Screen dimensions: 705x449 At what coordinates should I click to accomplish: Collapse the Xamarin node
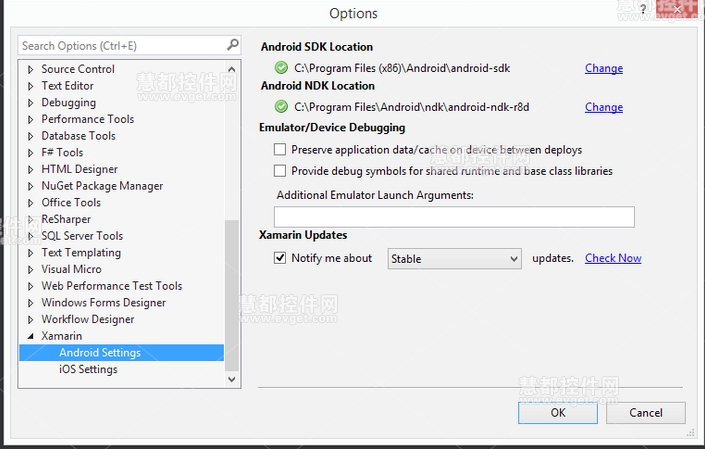click(31, 336)
